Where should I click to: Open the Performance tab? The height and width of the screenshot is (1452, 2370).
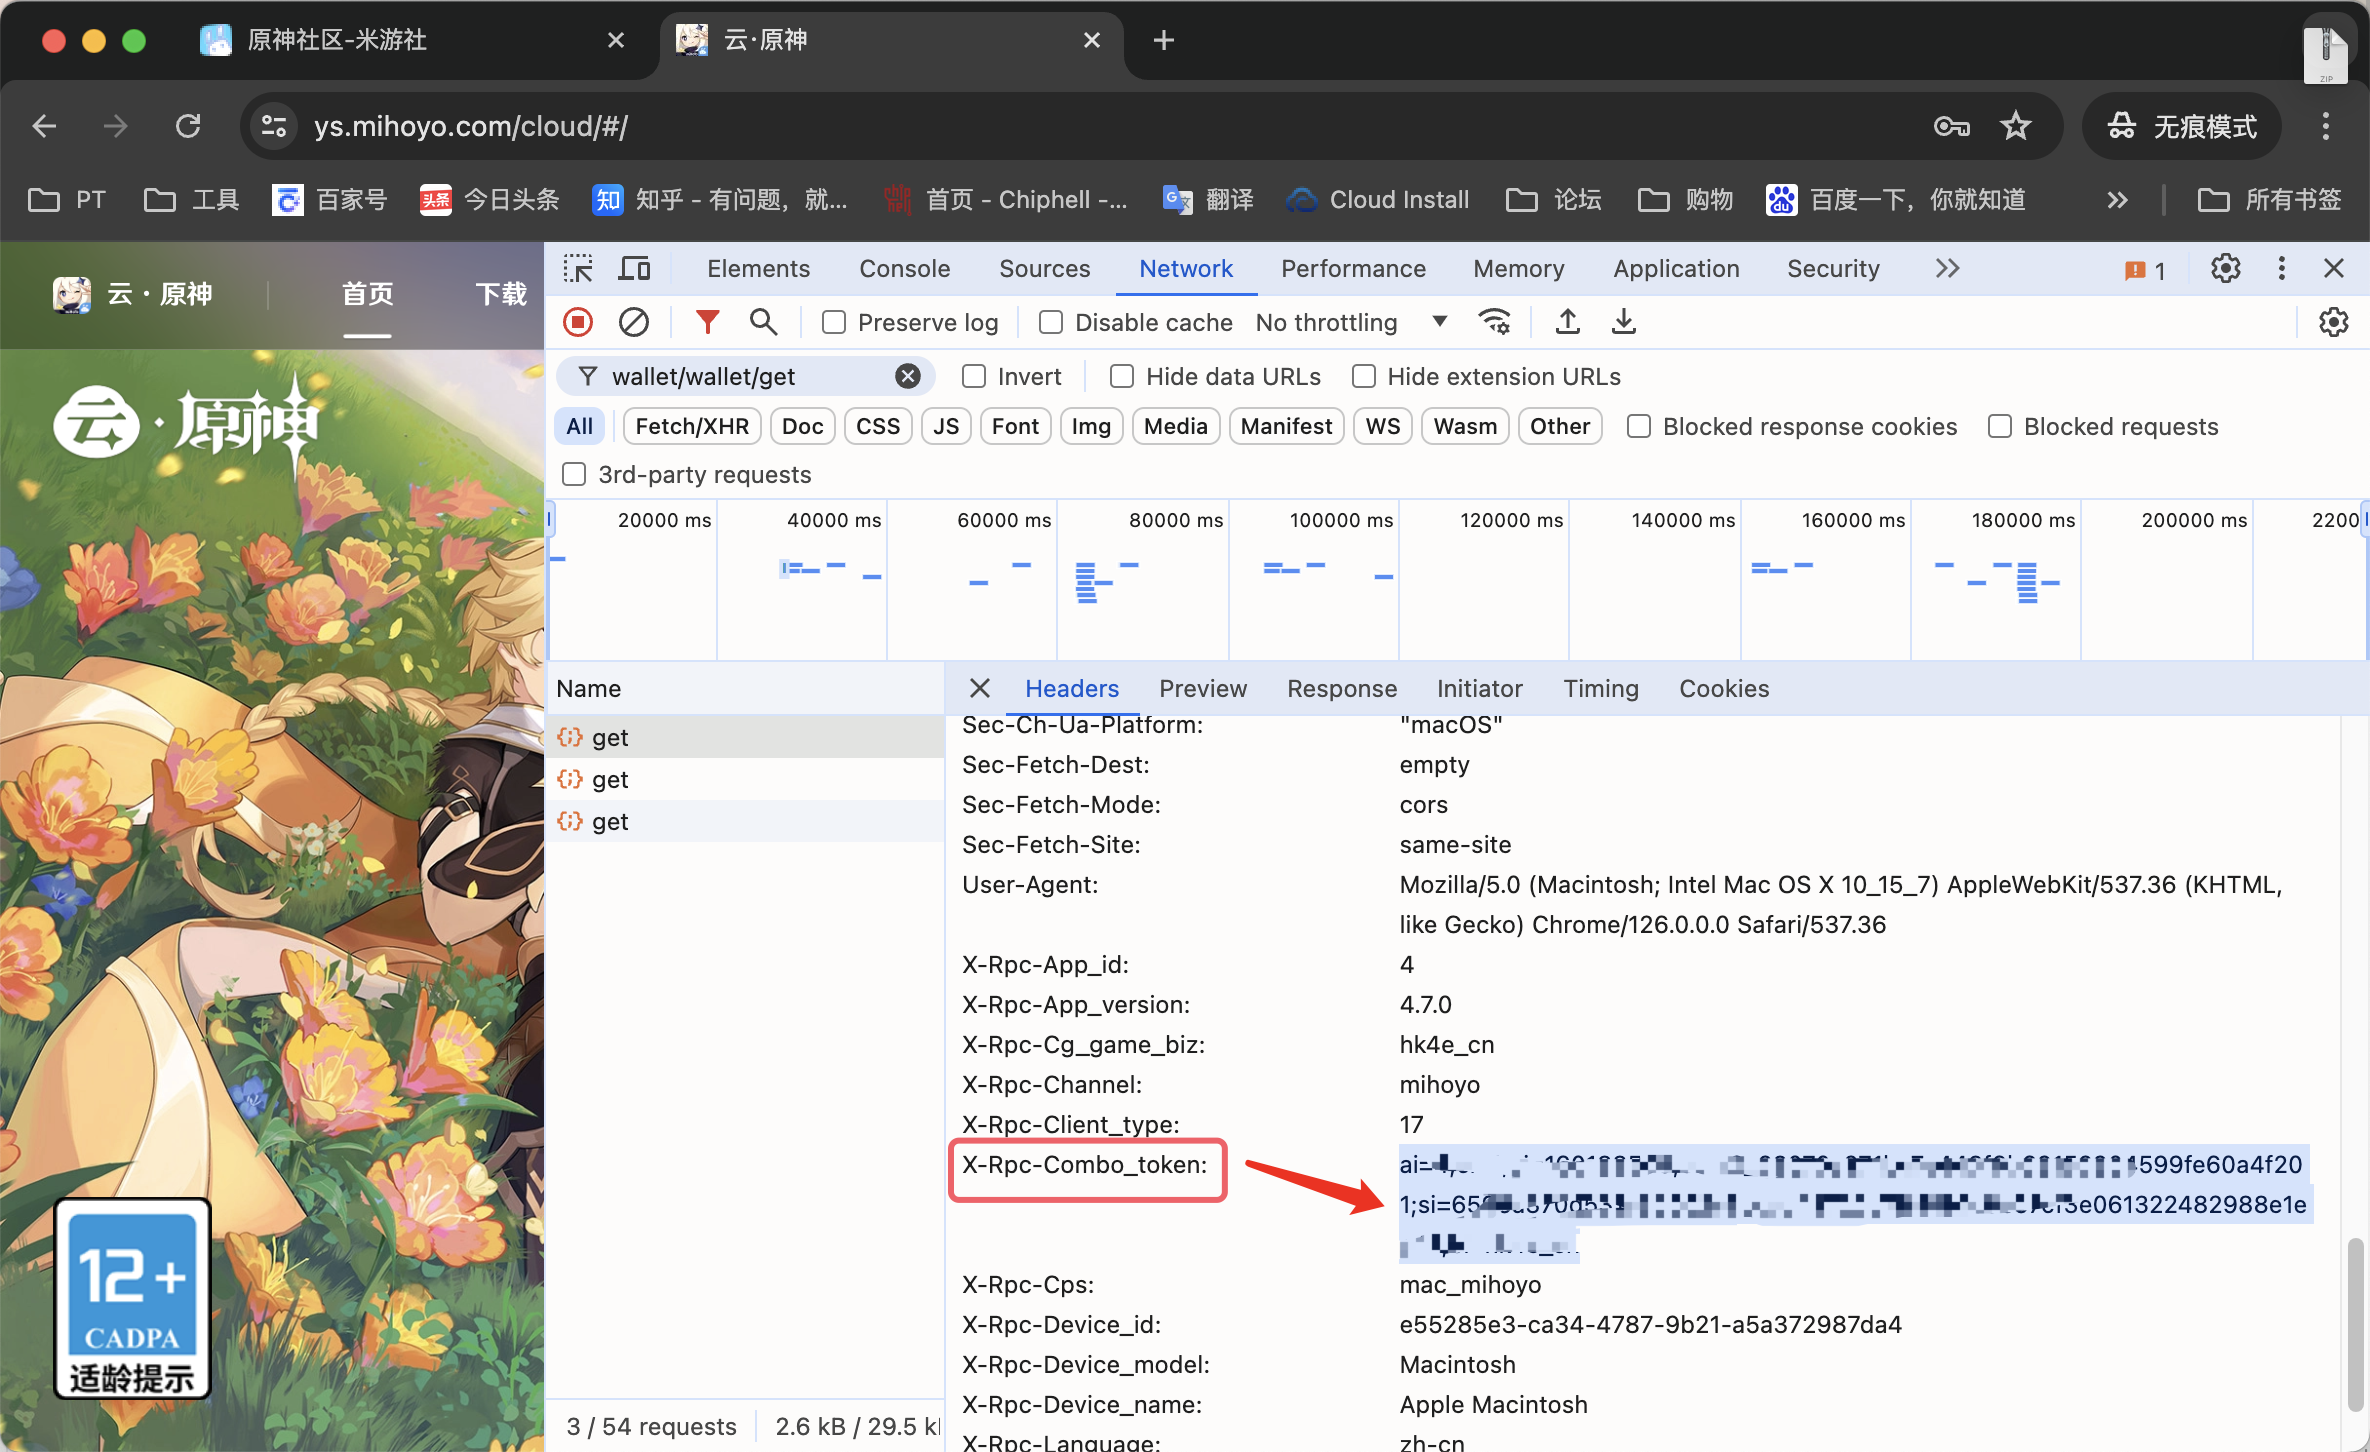(1353, 269)
